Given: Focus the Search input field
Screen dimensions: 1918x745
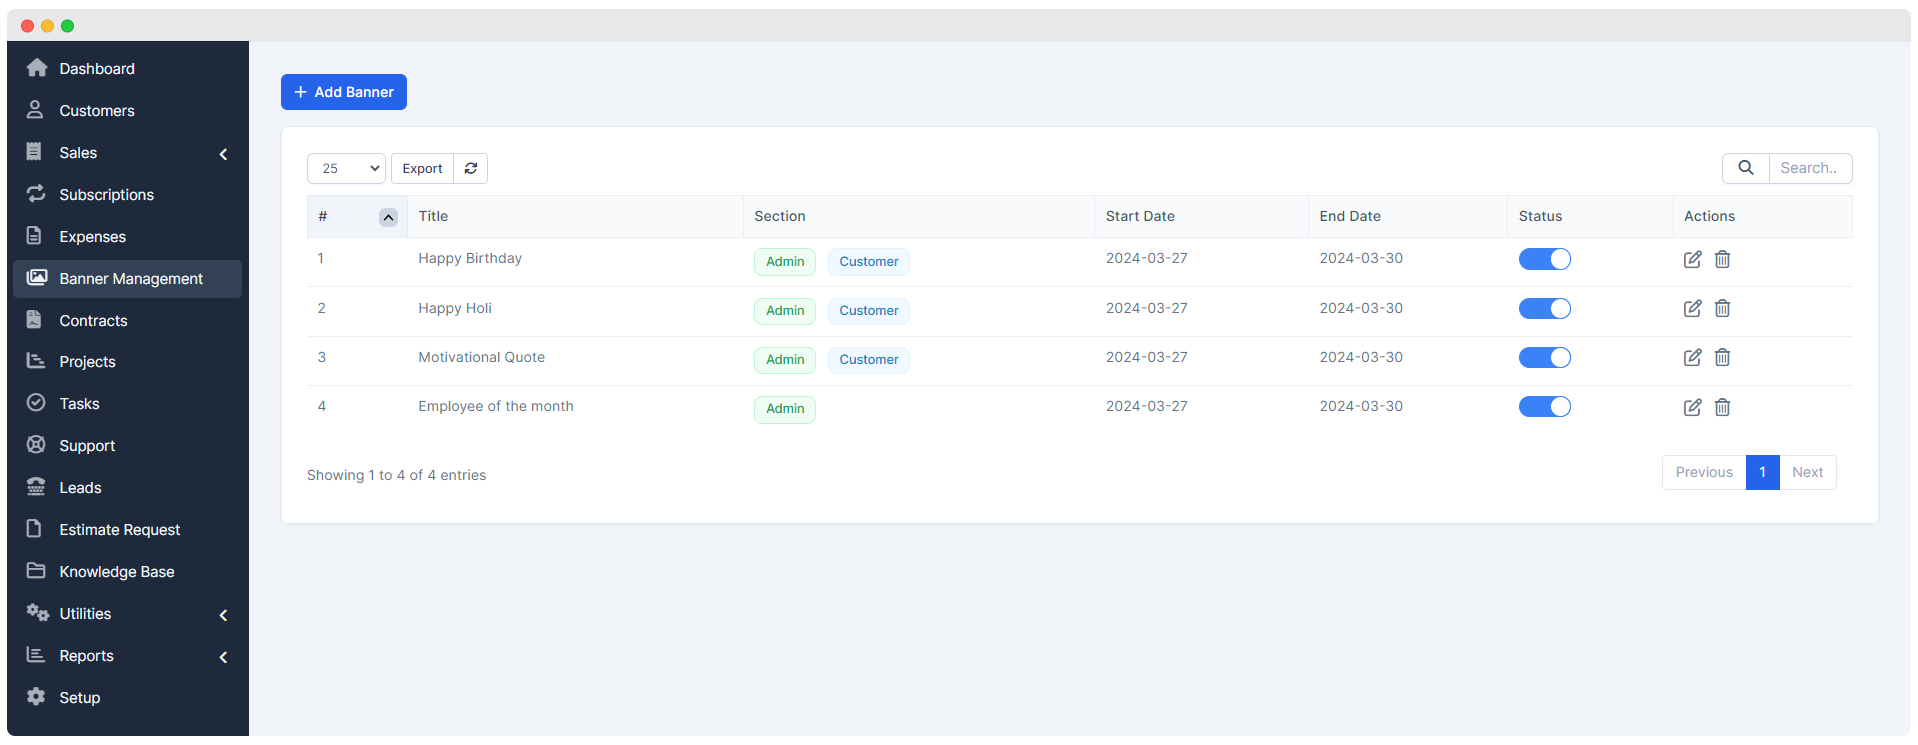Looking at the screenshot, I should coord(1810,168).
